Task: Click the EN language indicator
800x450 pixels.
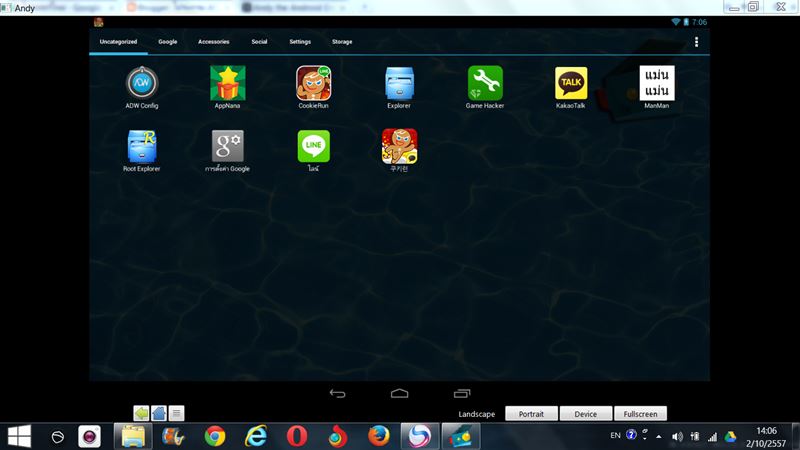Action: 615,435
